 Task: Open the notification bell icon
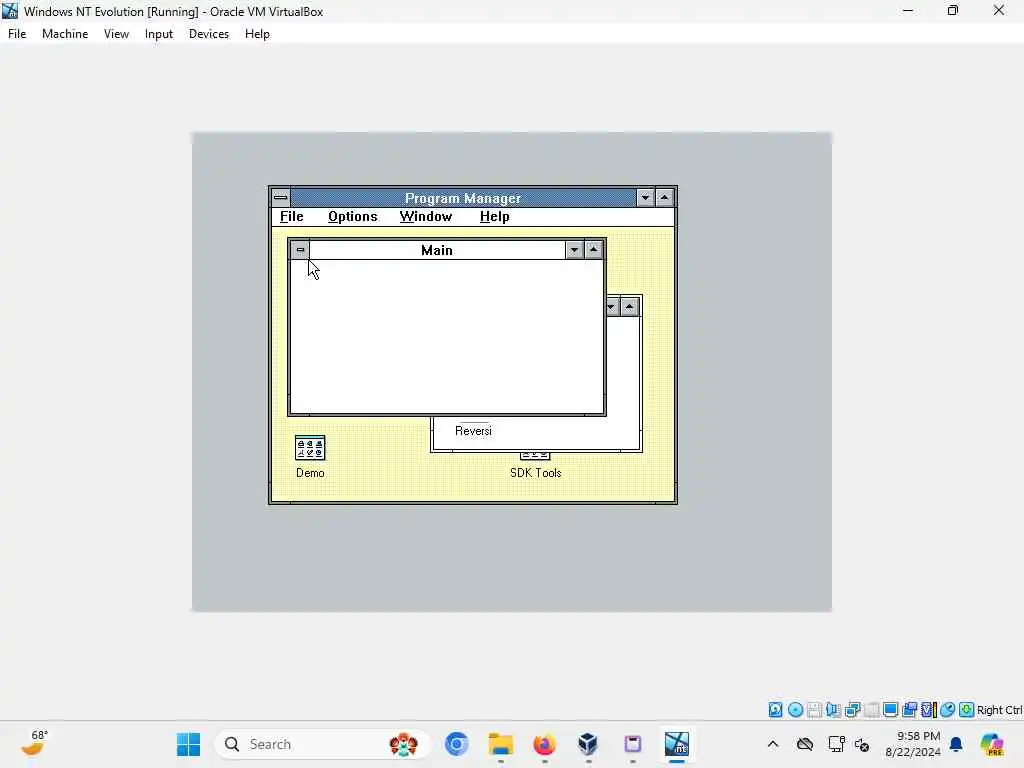click(956, 744)
